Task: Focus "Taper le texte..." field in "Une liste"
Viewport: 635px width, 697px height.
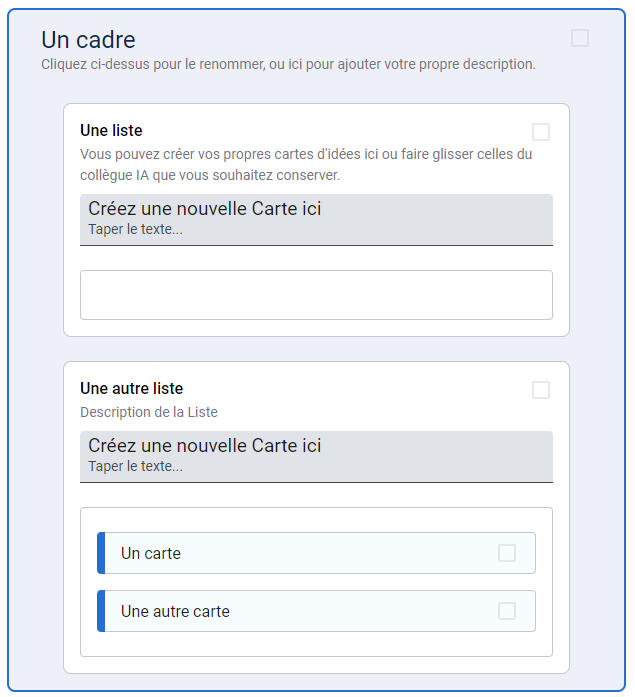Action: [x=136, y=230]
